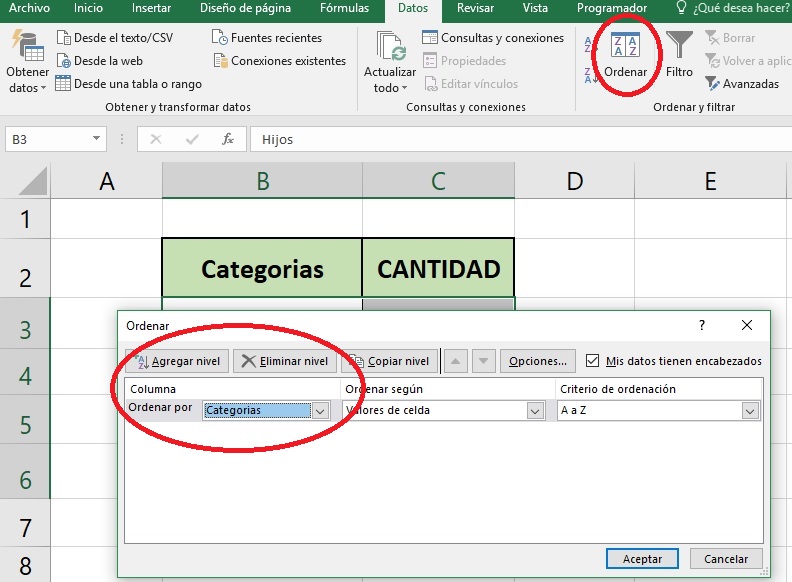Expand the Name Box dropdown arrow
The width and height of the screenshot is (792, 582).
(x=97, y=140)
